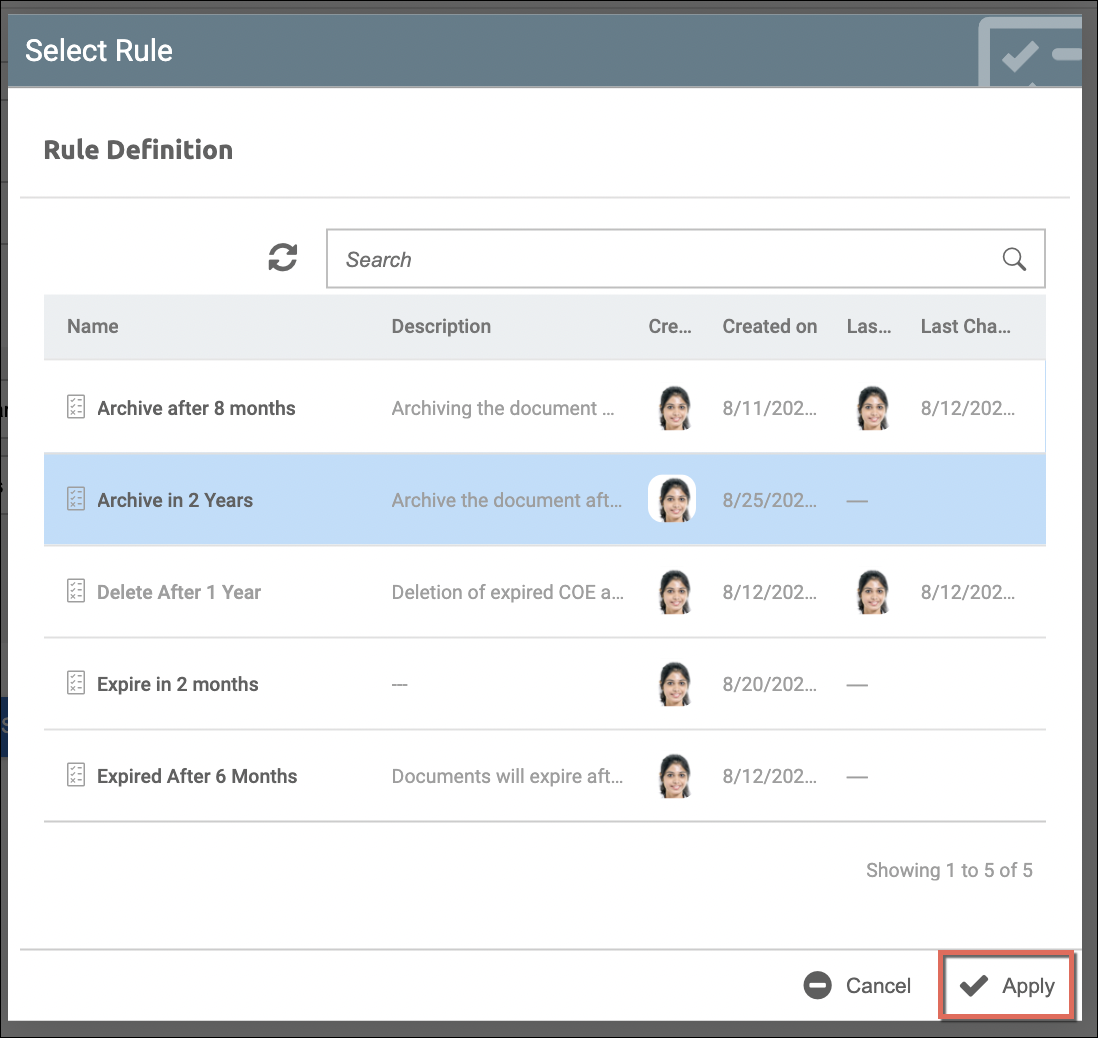Select the Archive after 8 months rule
Screen dimensions: 1098x1038
(196, 408)
